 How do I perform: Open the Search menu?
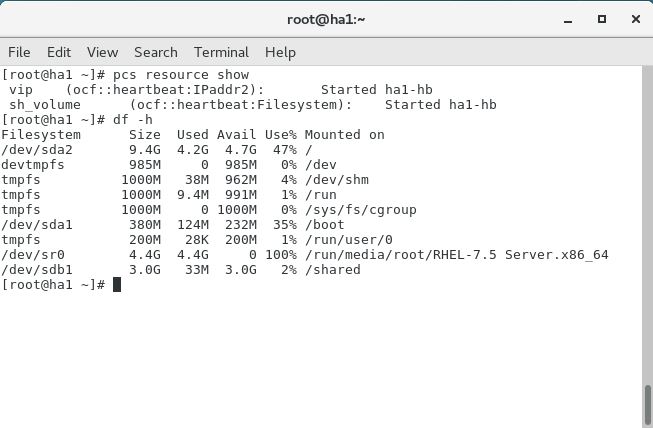tap(156, 52)
